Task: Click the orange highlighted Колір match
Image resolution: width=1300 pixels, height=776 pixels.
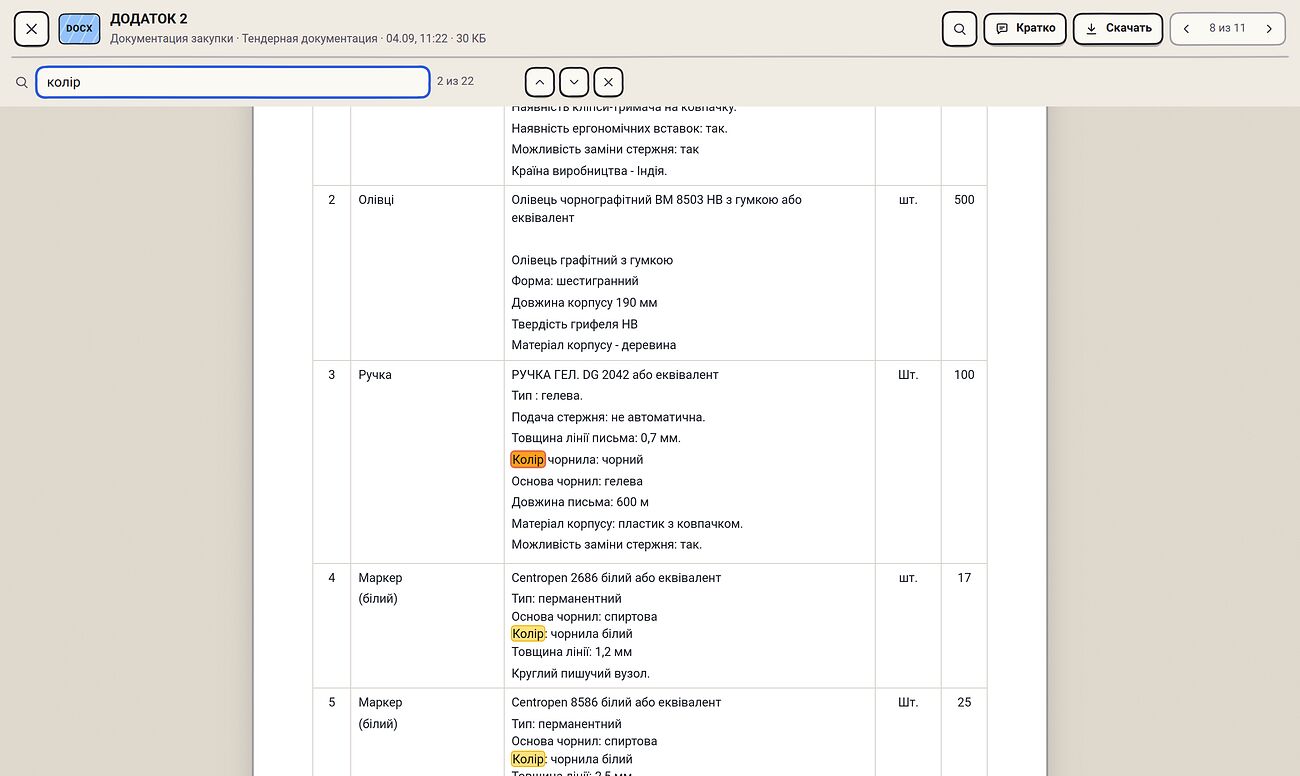Action: [528, 460]
